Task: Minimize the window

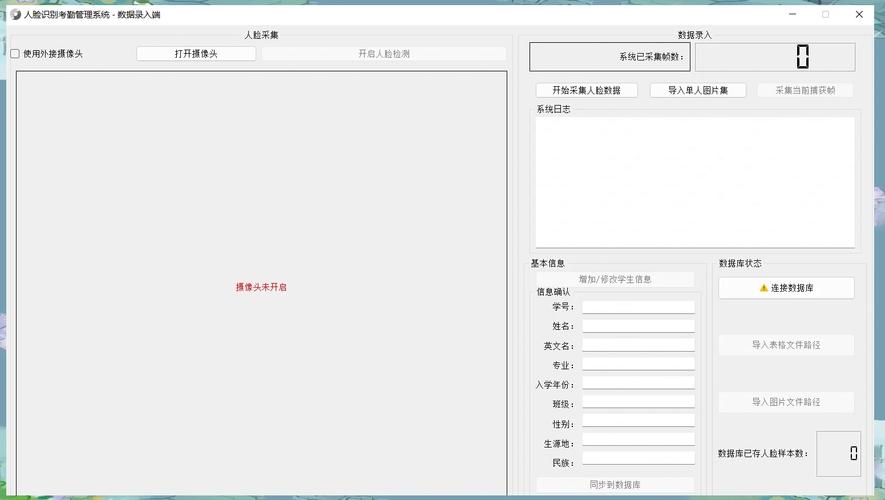Action: (792, 14)
